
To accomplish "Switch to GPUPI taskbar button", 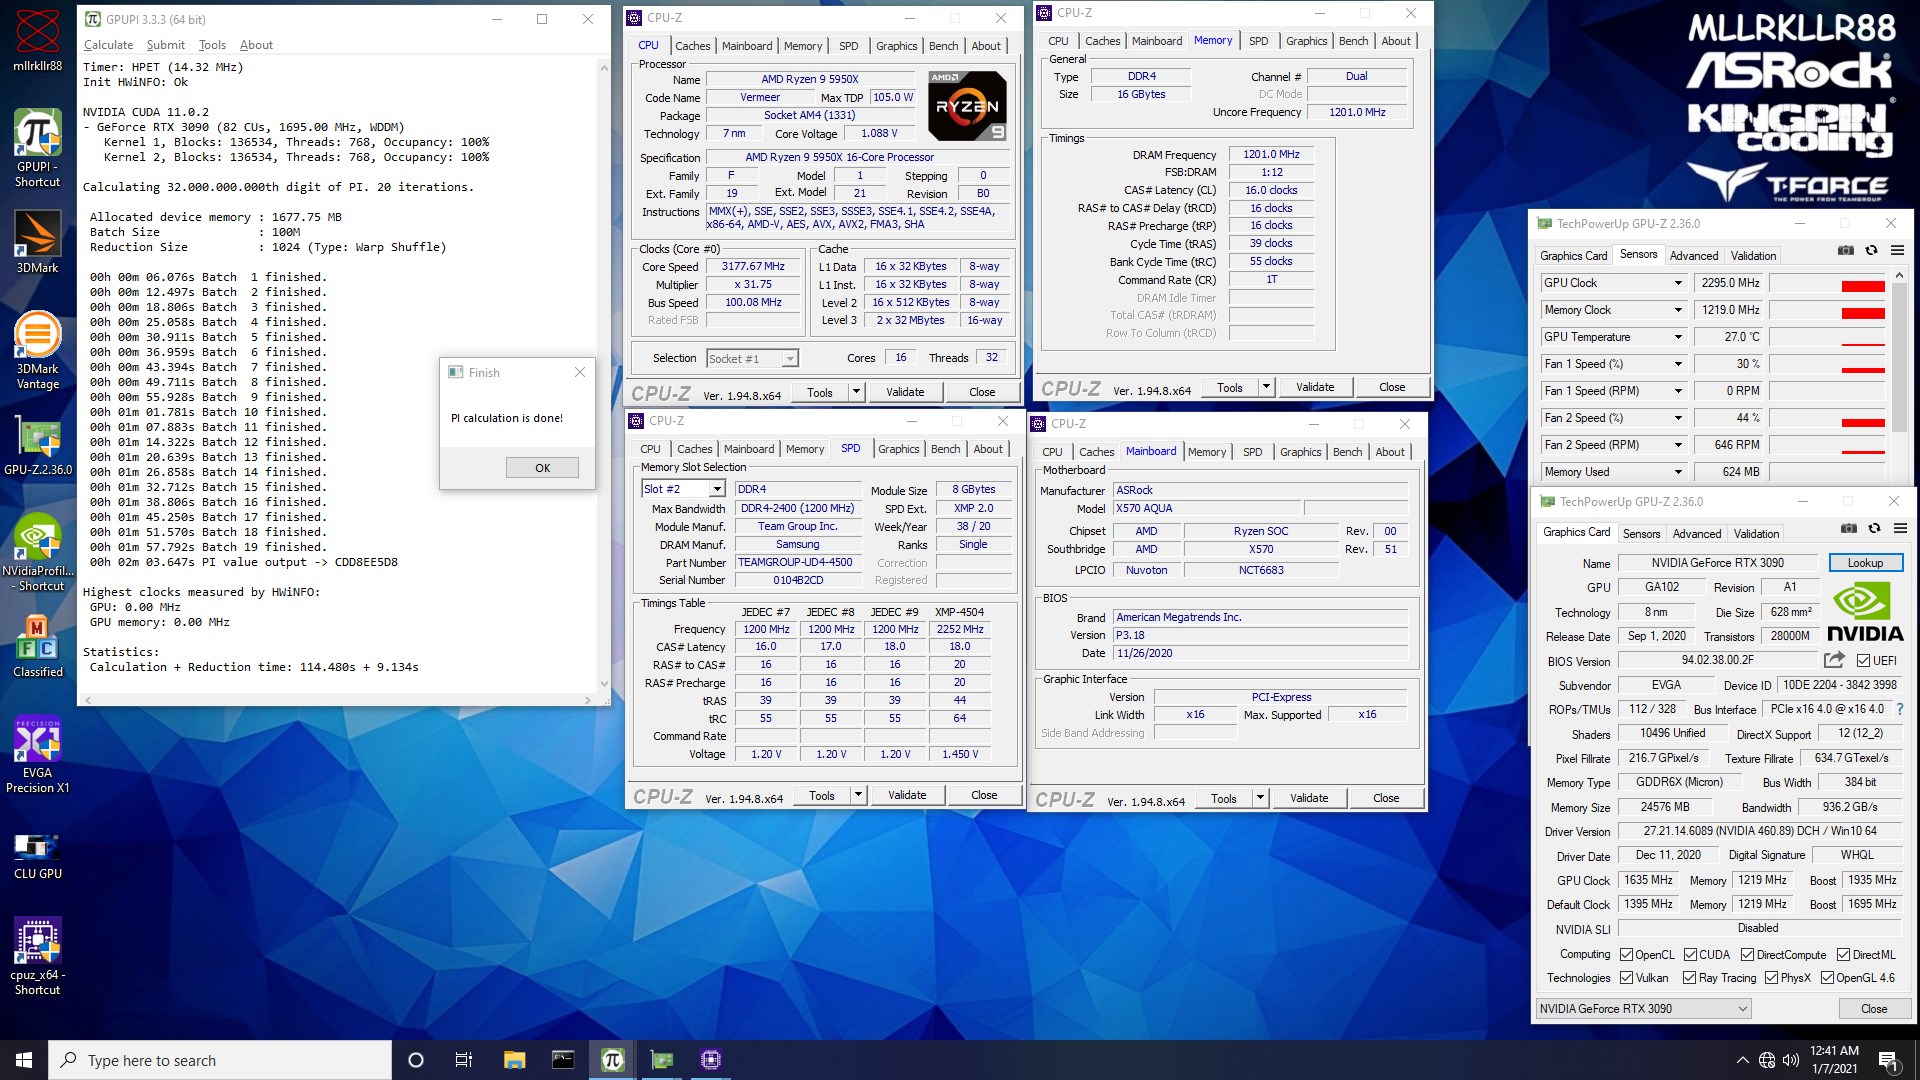I will tap(612, 1060).
